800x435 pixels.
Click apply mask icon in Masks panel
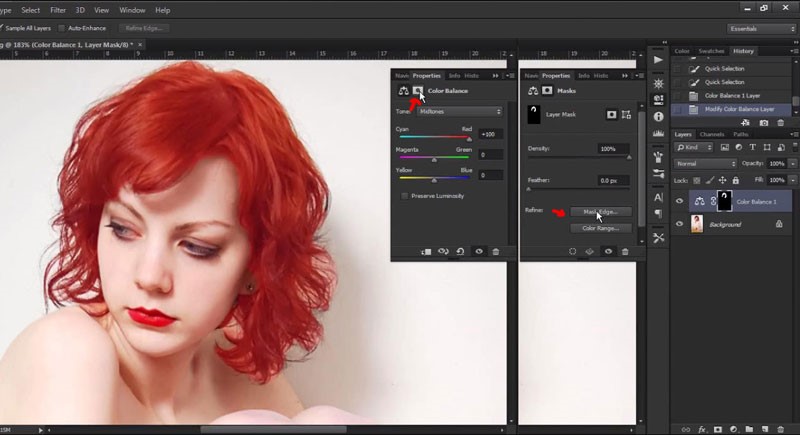pyautogui.click(x=589, y=251)
